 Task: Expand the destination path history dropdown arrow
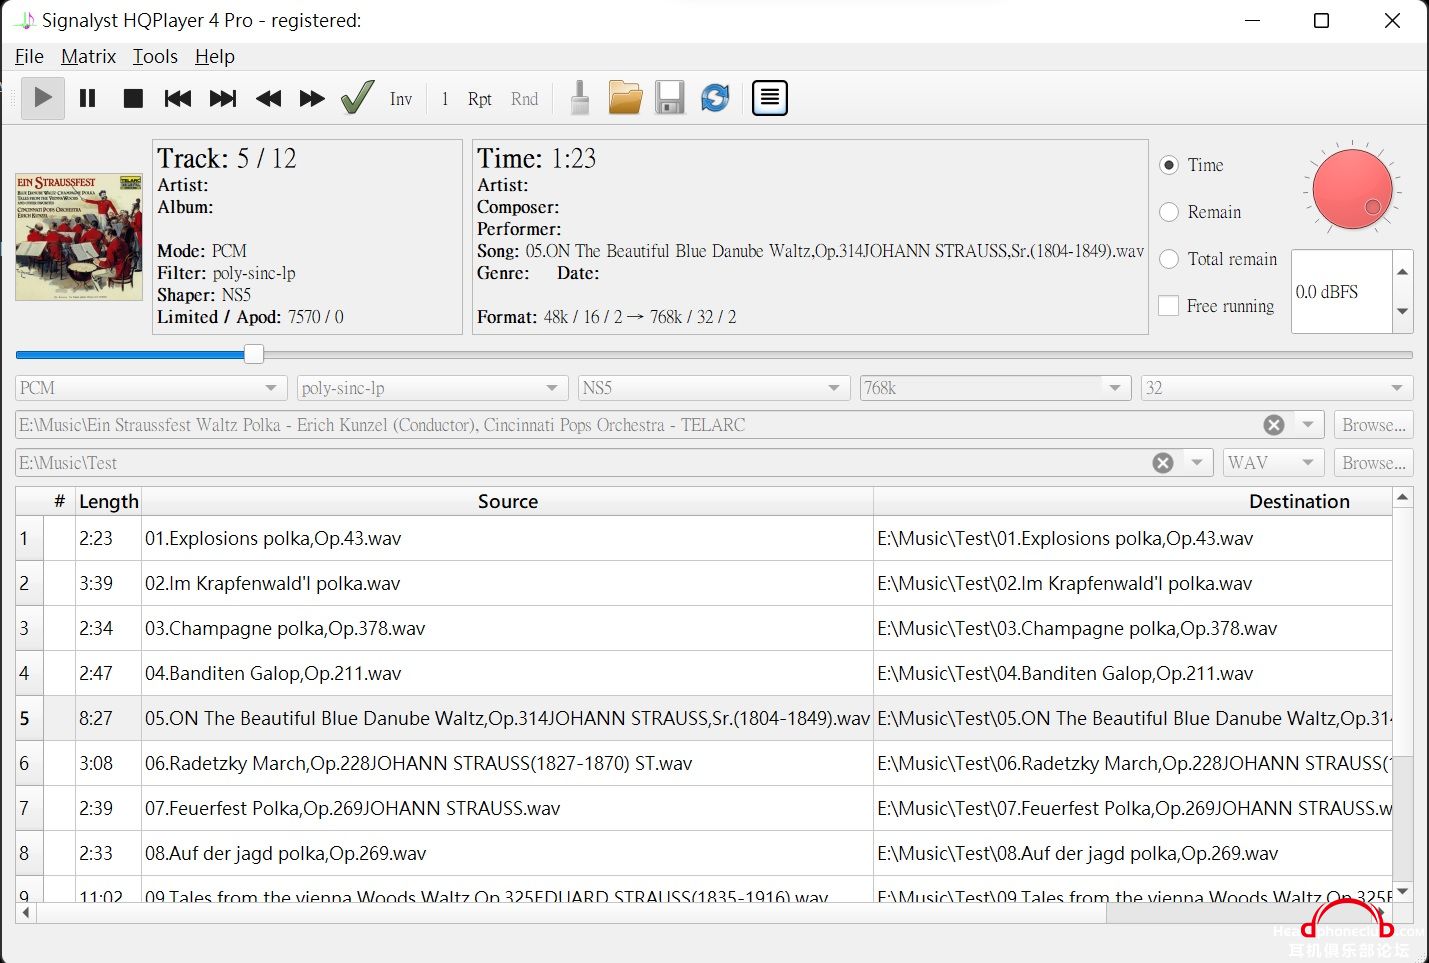[x=1197, y=463]
